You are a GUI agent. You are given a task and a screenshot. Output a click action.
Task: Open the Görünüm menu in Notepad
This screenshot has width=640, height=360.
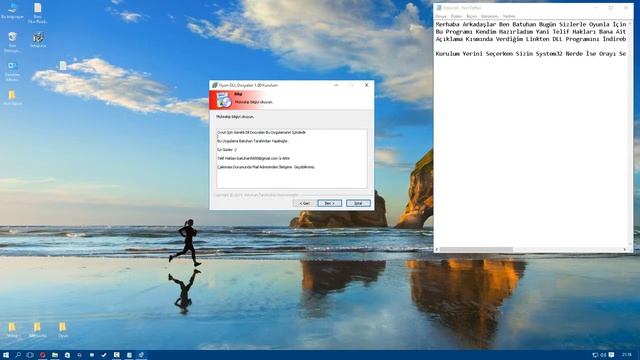click(x=489, y=16)
